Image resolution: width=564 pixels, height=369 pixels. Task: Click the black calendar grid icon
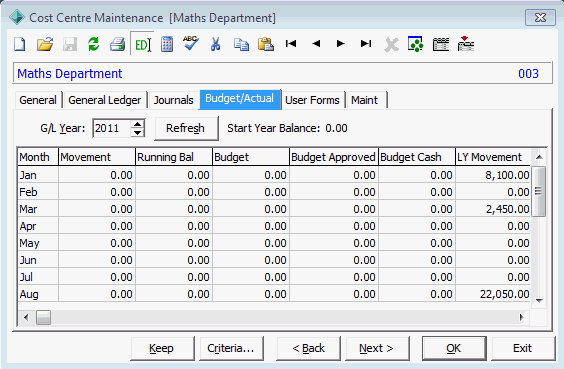[441, 45]
